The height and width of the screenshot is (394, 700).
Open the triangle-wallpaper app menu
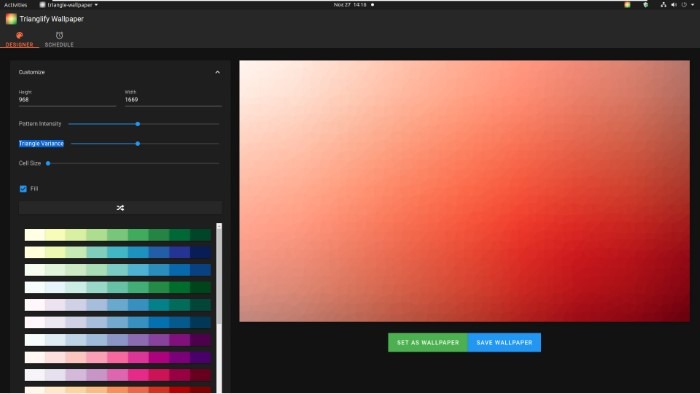[69, 5]
